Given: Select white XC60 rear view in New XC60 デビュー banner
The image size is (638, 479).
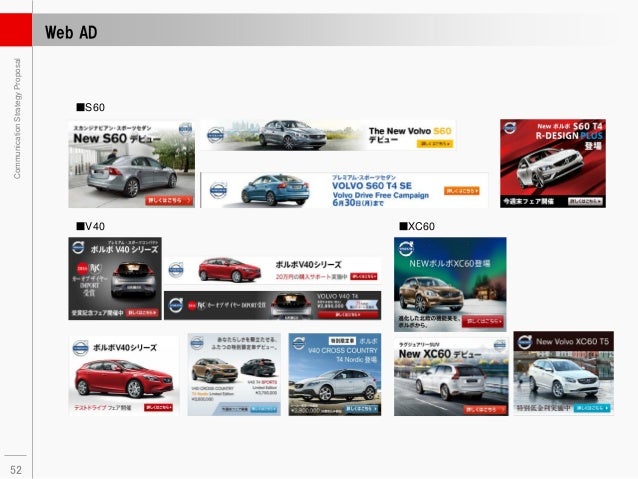Looking at the screenshot, I should 450,382.
